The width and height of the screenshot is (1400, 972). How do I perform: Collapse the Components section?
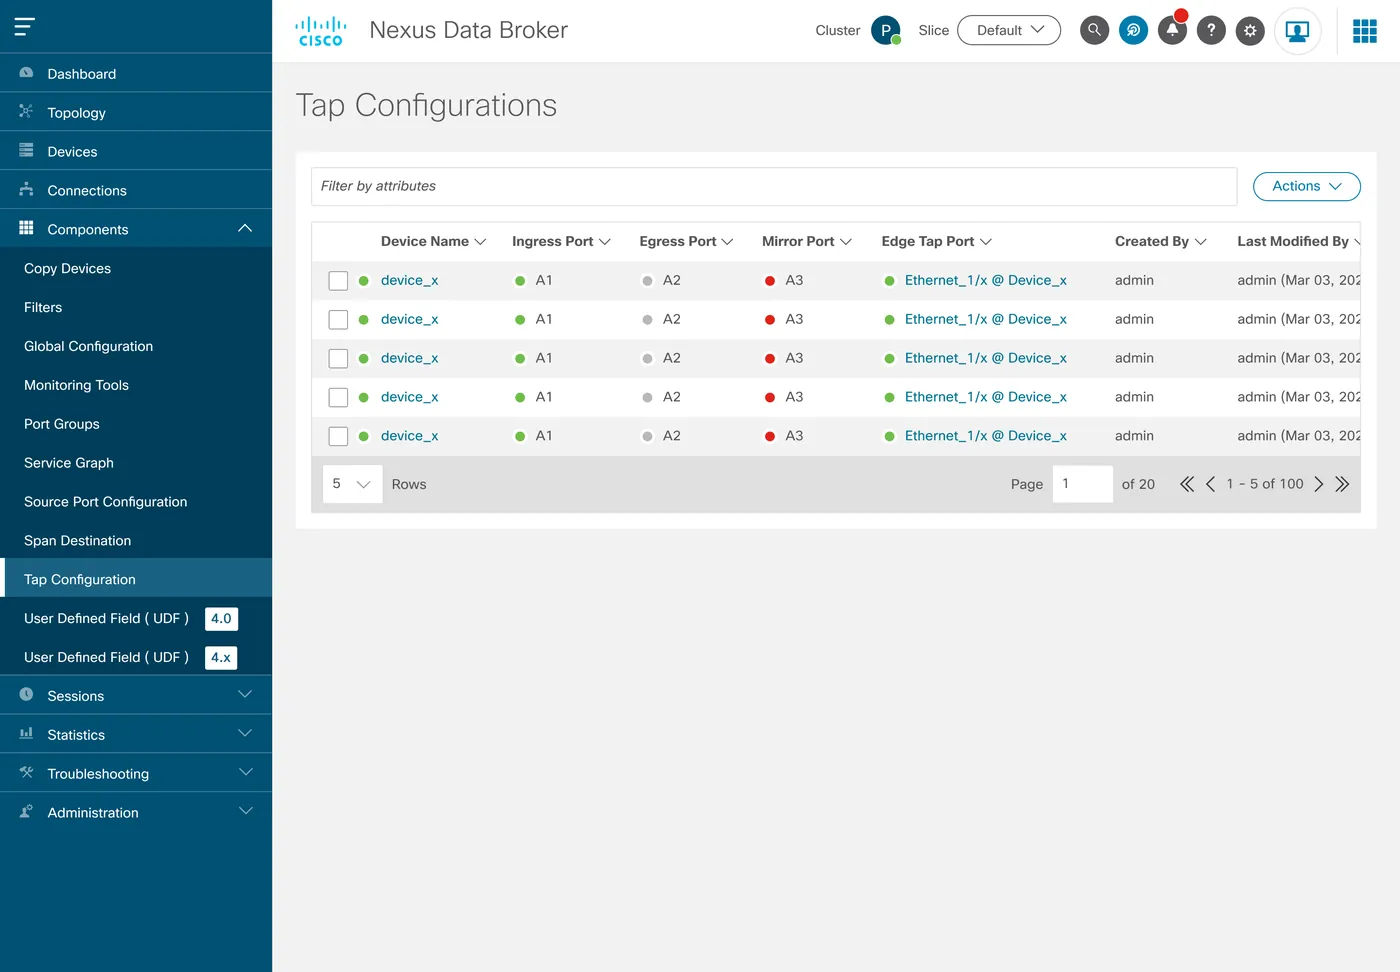pos(136,229)
